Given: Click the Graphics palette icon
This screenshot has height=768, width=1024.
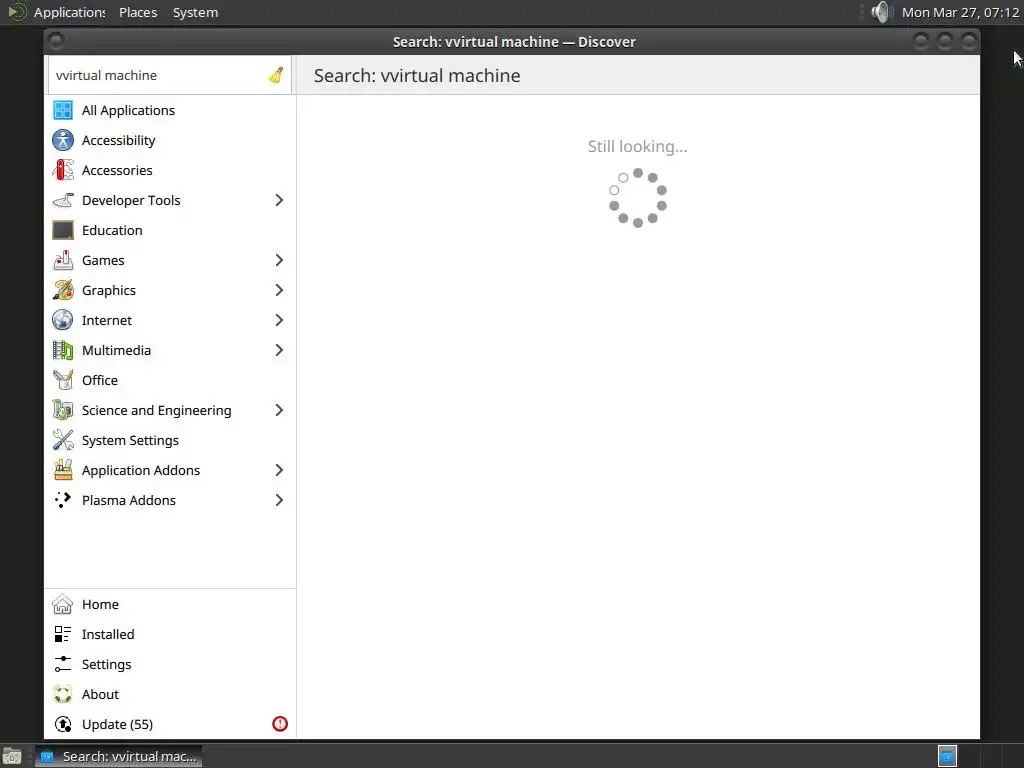Looking at the screenshot, I should point(63,291).
